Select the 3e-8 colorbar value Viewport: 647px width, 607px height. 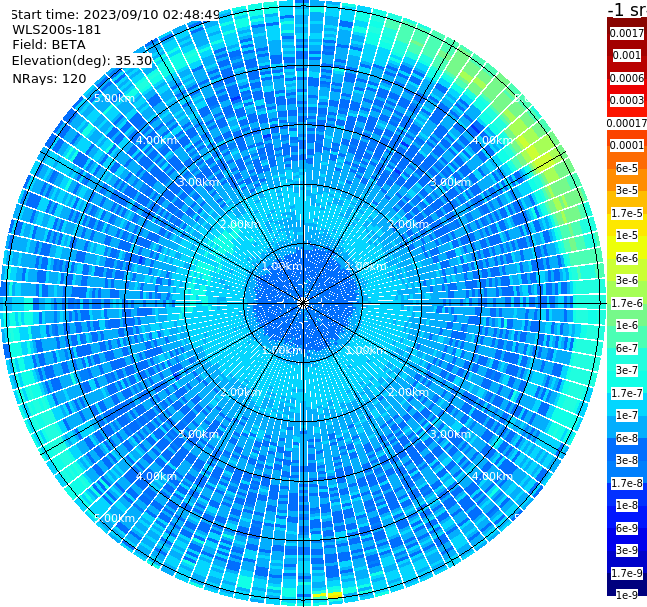(x=627, y=460)
